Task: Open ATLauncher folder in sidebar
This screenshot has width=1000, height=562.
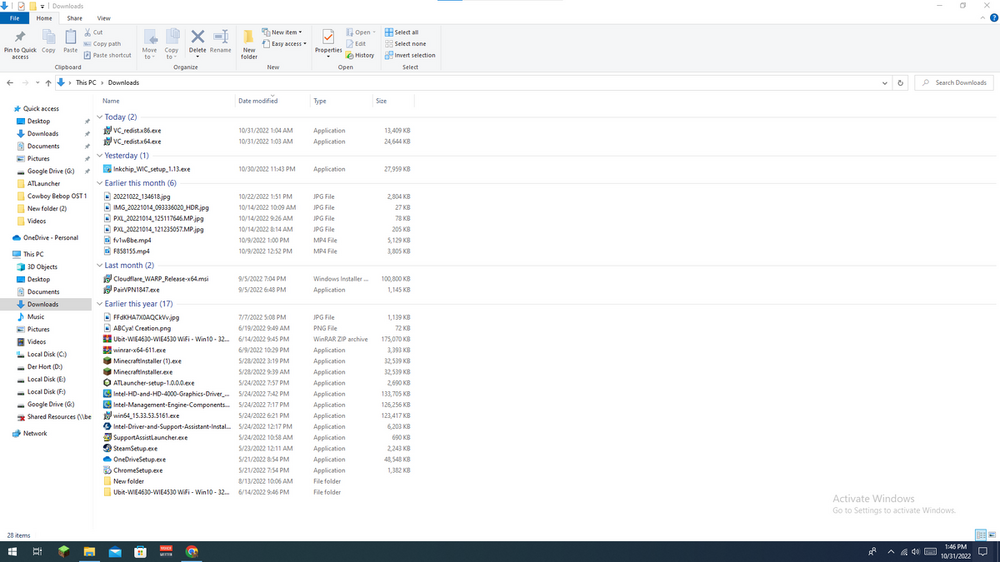Action: 43,184
